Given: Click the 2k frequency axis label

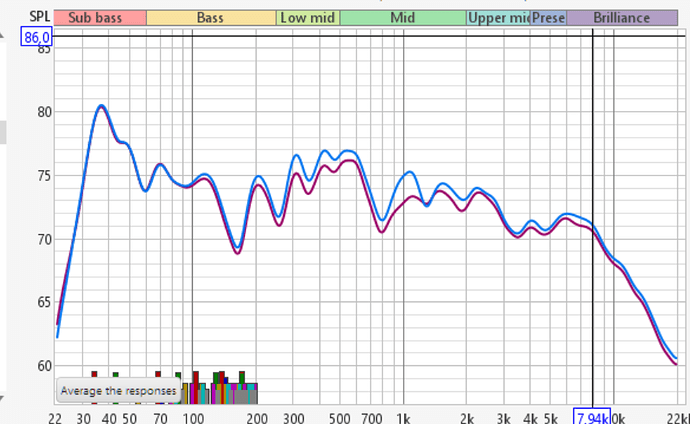Looking at the screenshot, I should [467, 418].
